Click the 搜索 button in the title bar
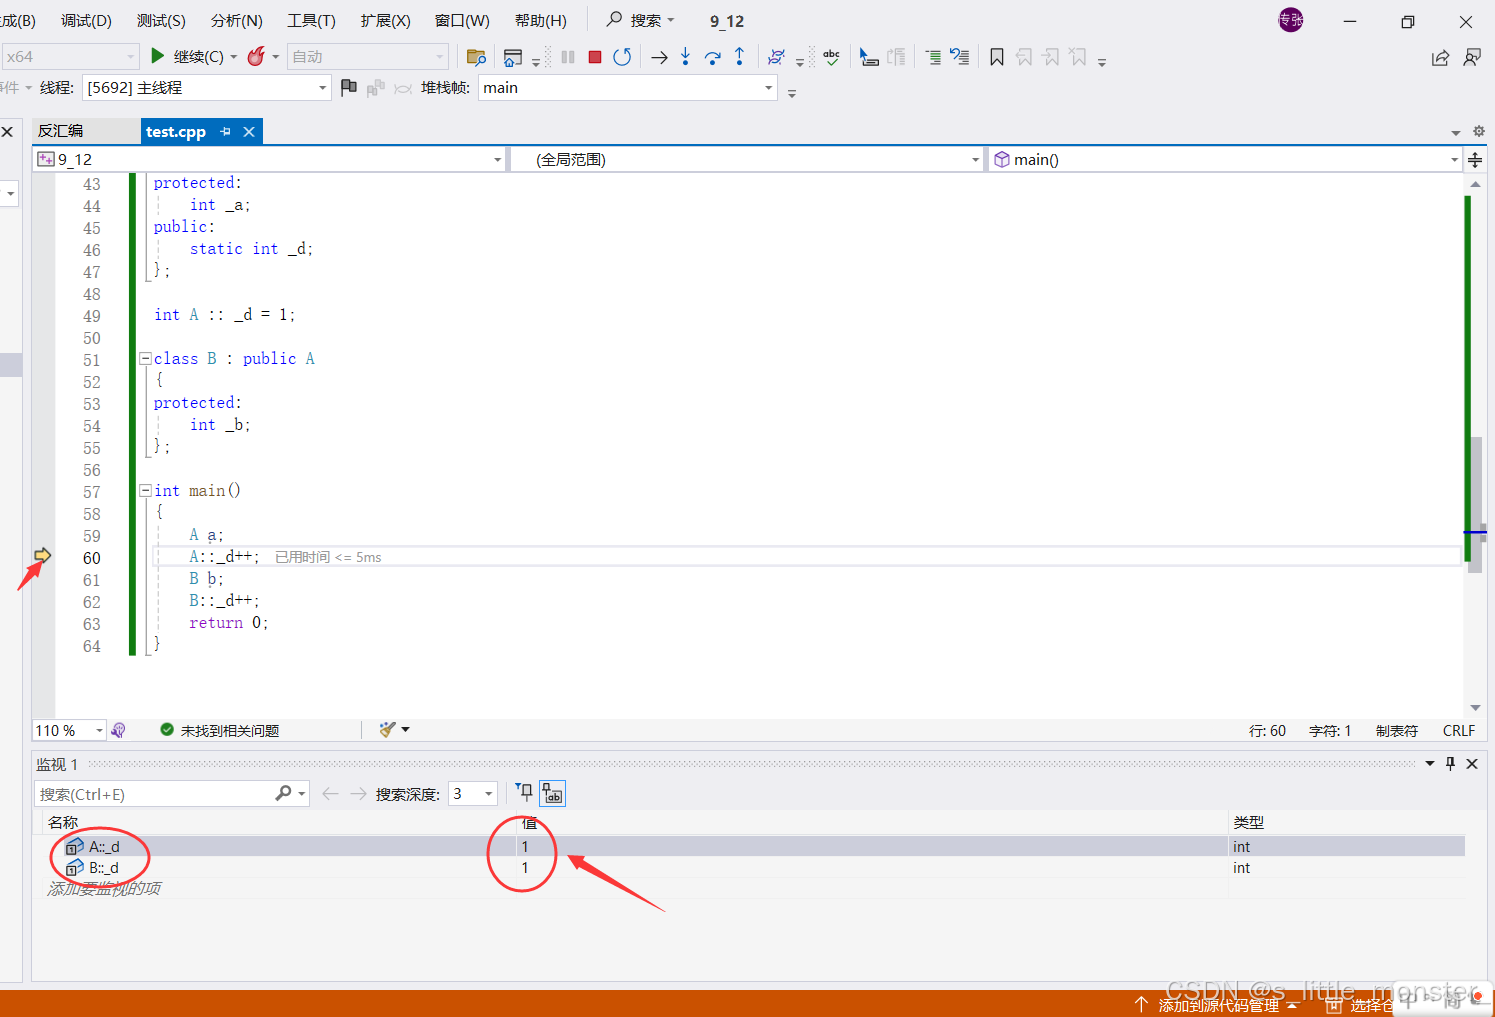Screen dimensions: 1495x1017 click(641, 20)
